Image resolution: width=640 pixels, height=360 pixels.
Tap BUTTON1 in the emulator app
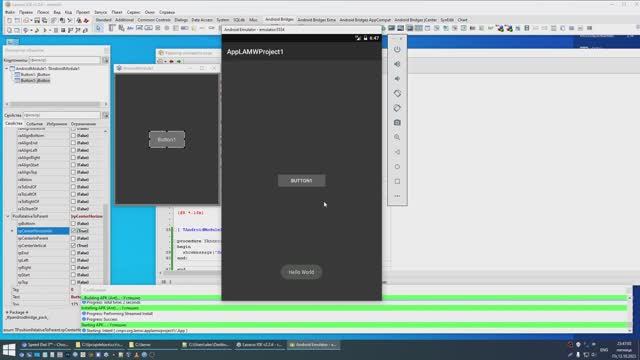pos(302,180)
